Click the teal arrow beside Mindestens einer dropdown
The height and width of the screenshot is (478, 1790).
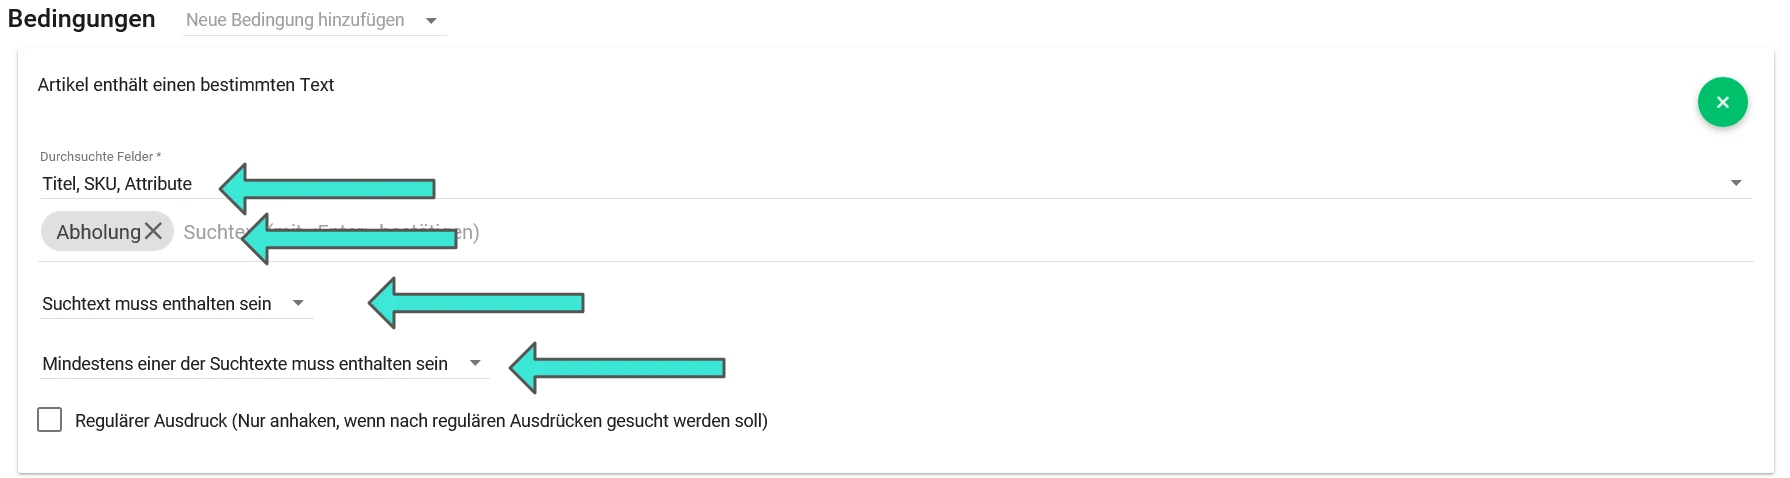[x=617, y=367]
